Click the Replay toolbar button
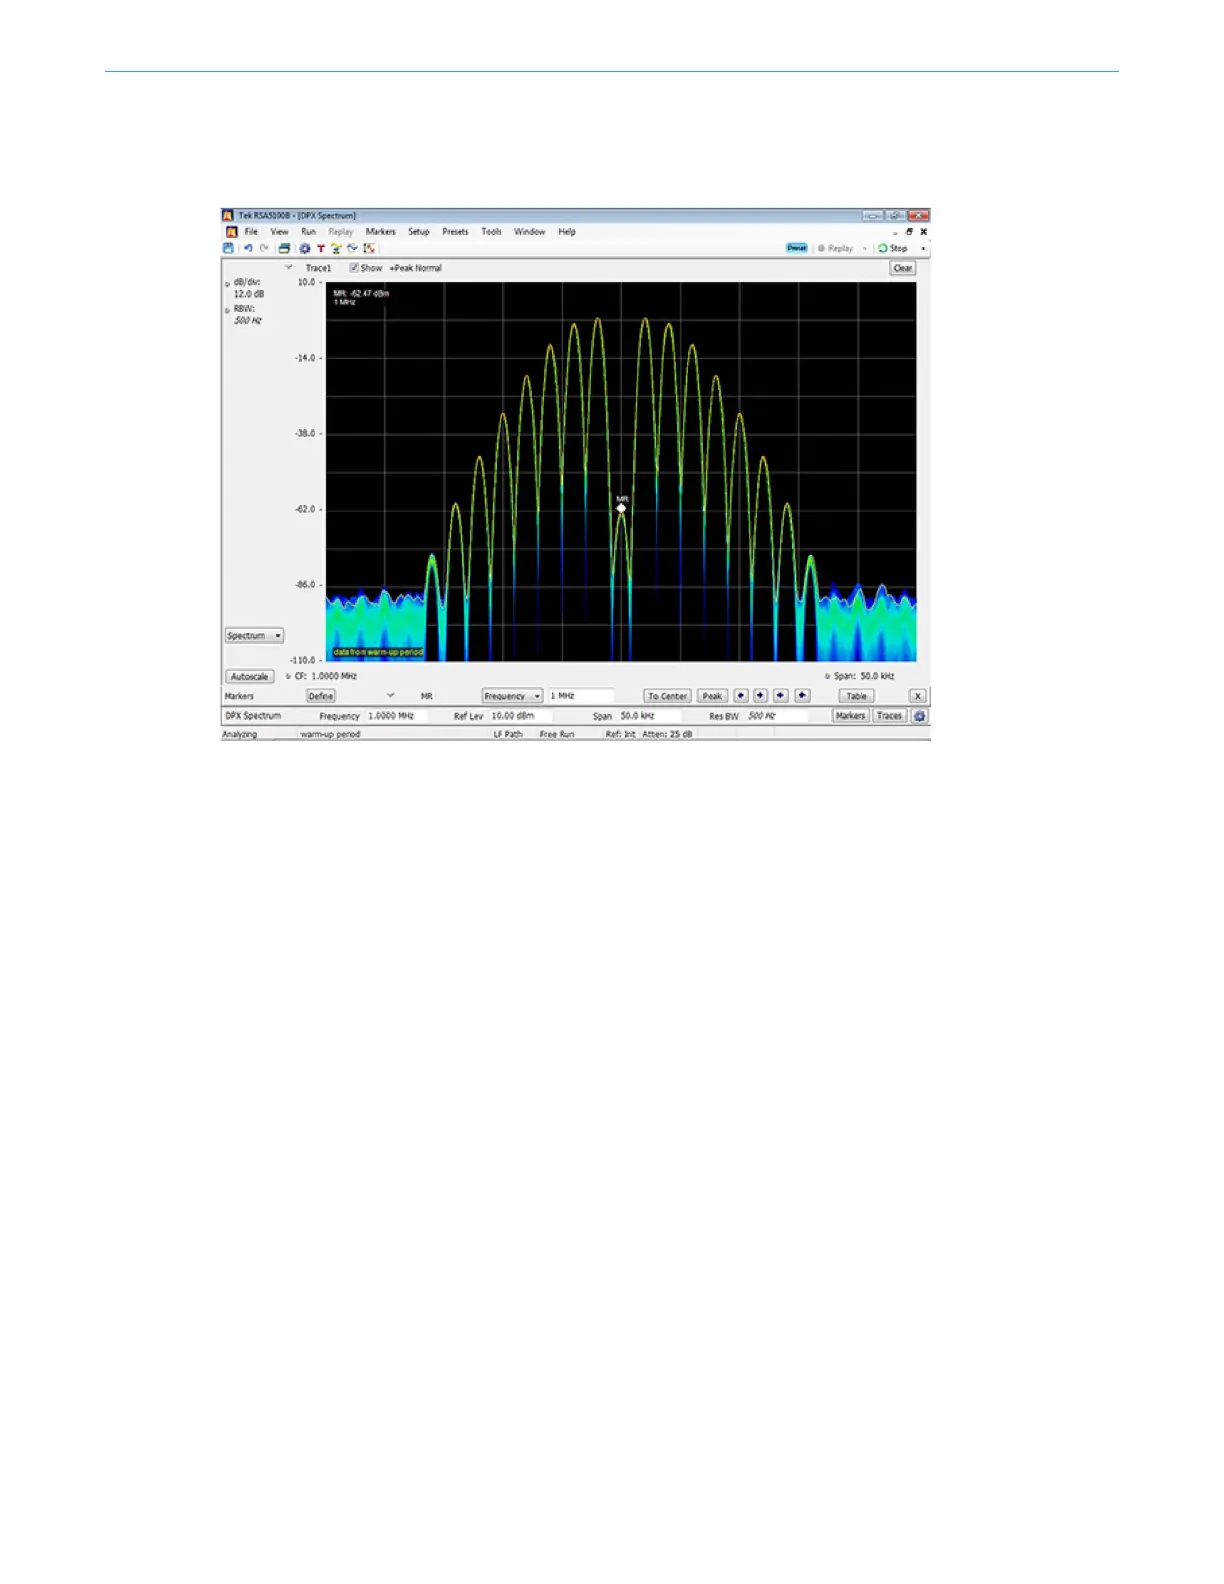This screenshot has width=1224, height=1584. [836, 248]
